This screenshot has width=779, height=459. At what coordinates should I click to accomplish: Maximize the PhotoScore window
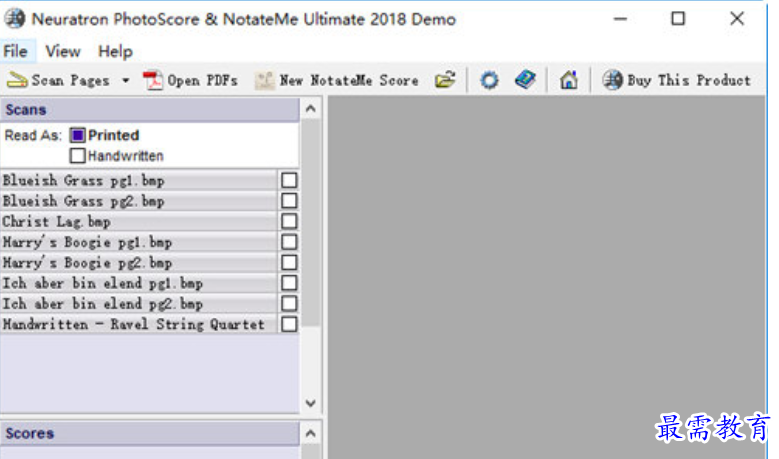point(678,19)
